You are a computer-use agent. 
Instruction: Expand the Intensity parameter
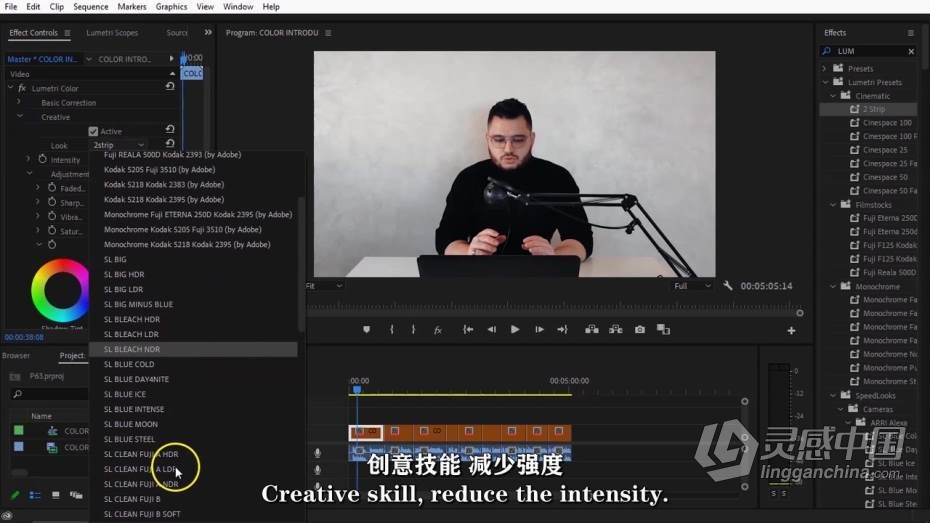click(x=28, y=159)
